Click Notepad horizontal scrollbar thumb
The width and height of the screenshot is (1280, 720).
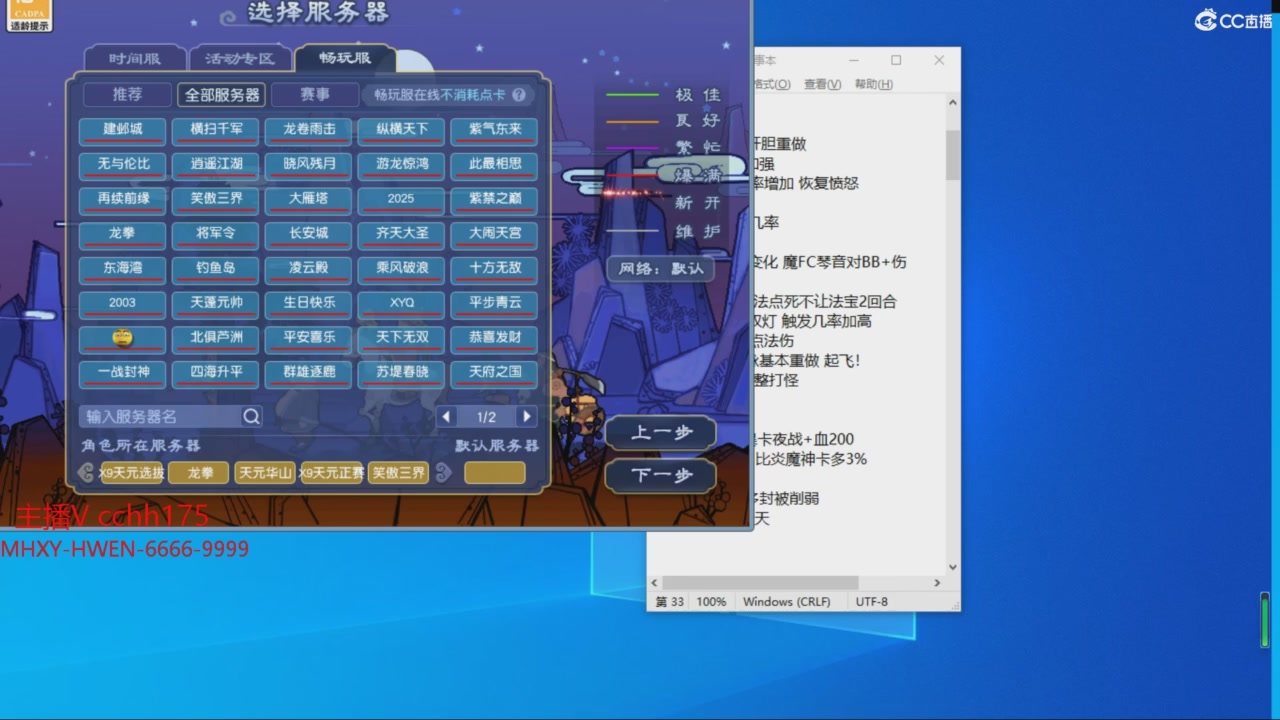pyautogui.click(x=760, y=583)
